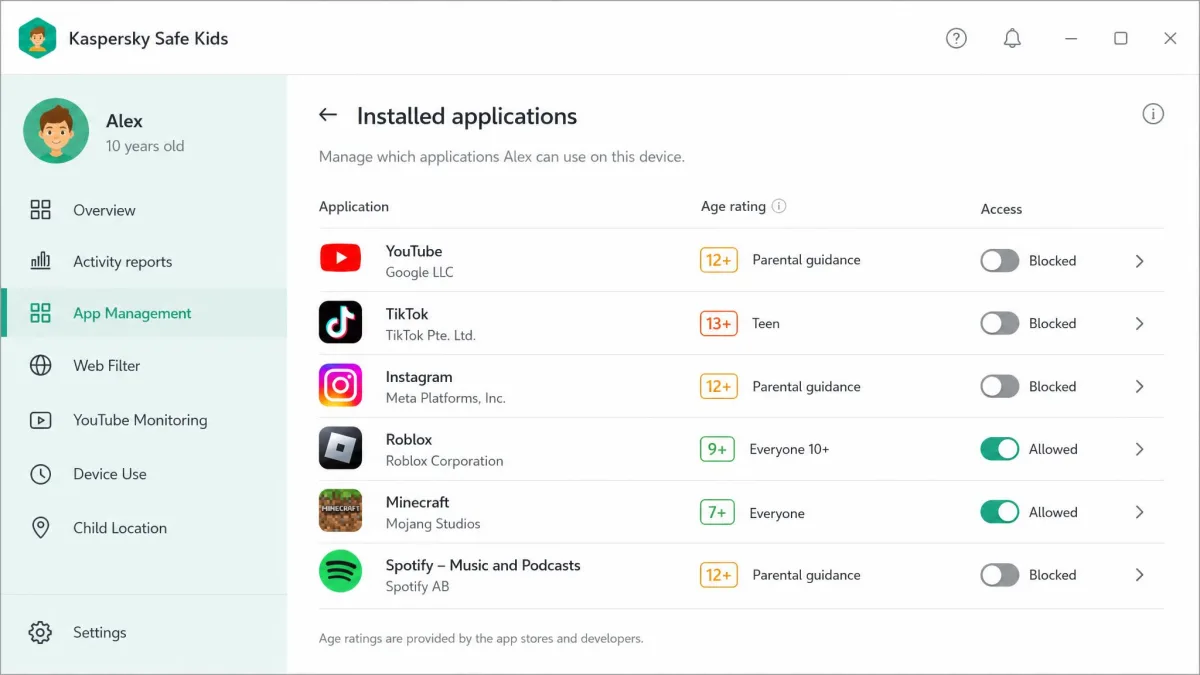
Task: Click the Minecraft app icon
Action: point(340,511)
